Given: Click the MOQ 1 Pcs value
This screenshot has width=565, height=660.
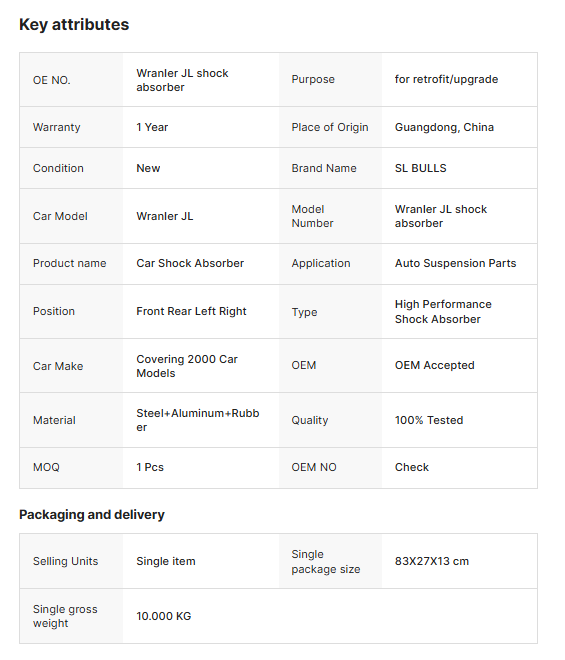Looking at the screenshot, I should click(150, 467).
